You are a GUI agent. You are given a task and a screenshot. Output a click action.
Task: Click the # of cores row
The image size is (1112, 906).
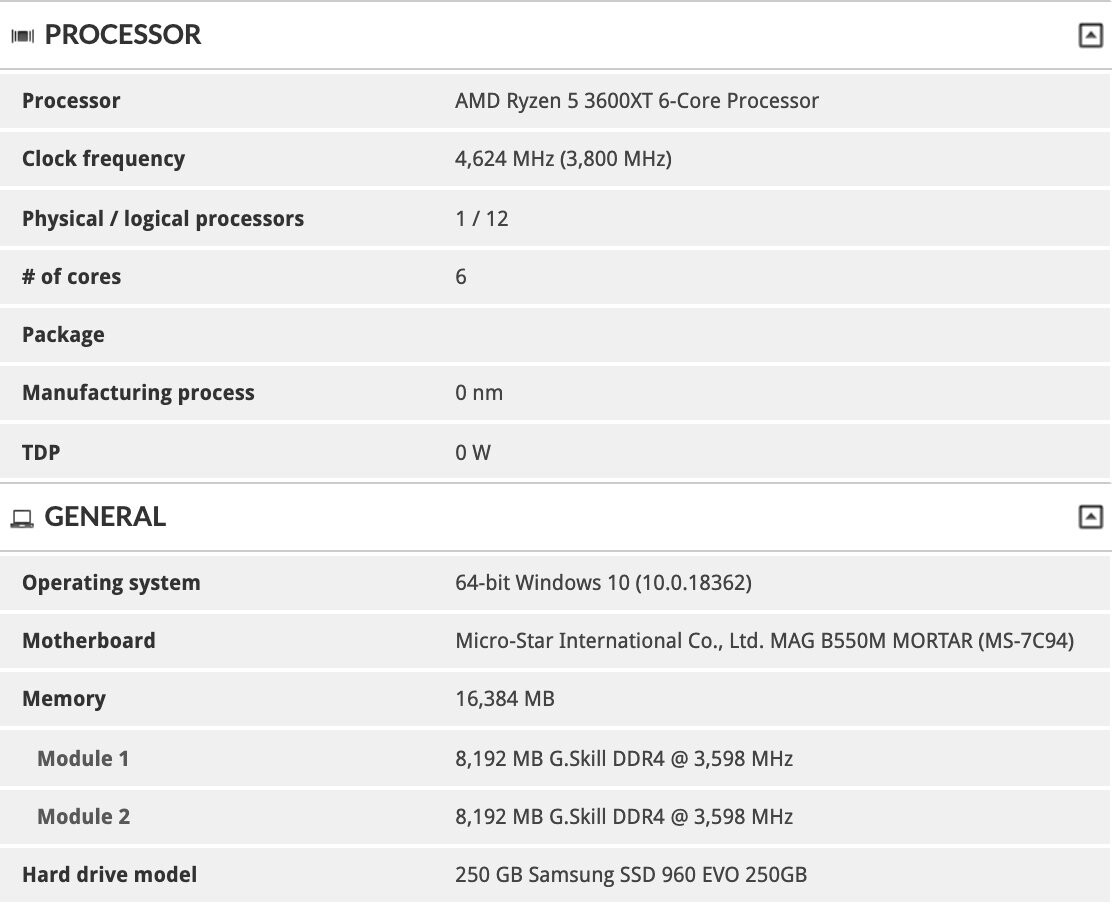[x=556, y=276]
